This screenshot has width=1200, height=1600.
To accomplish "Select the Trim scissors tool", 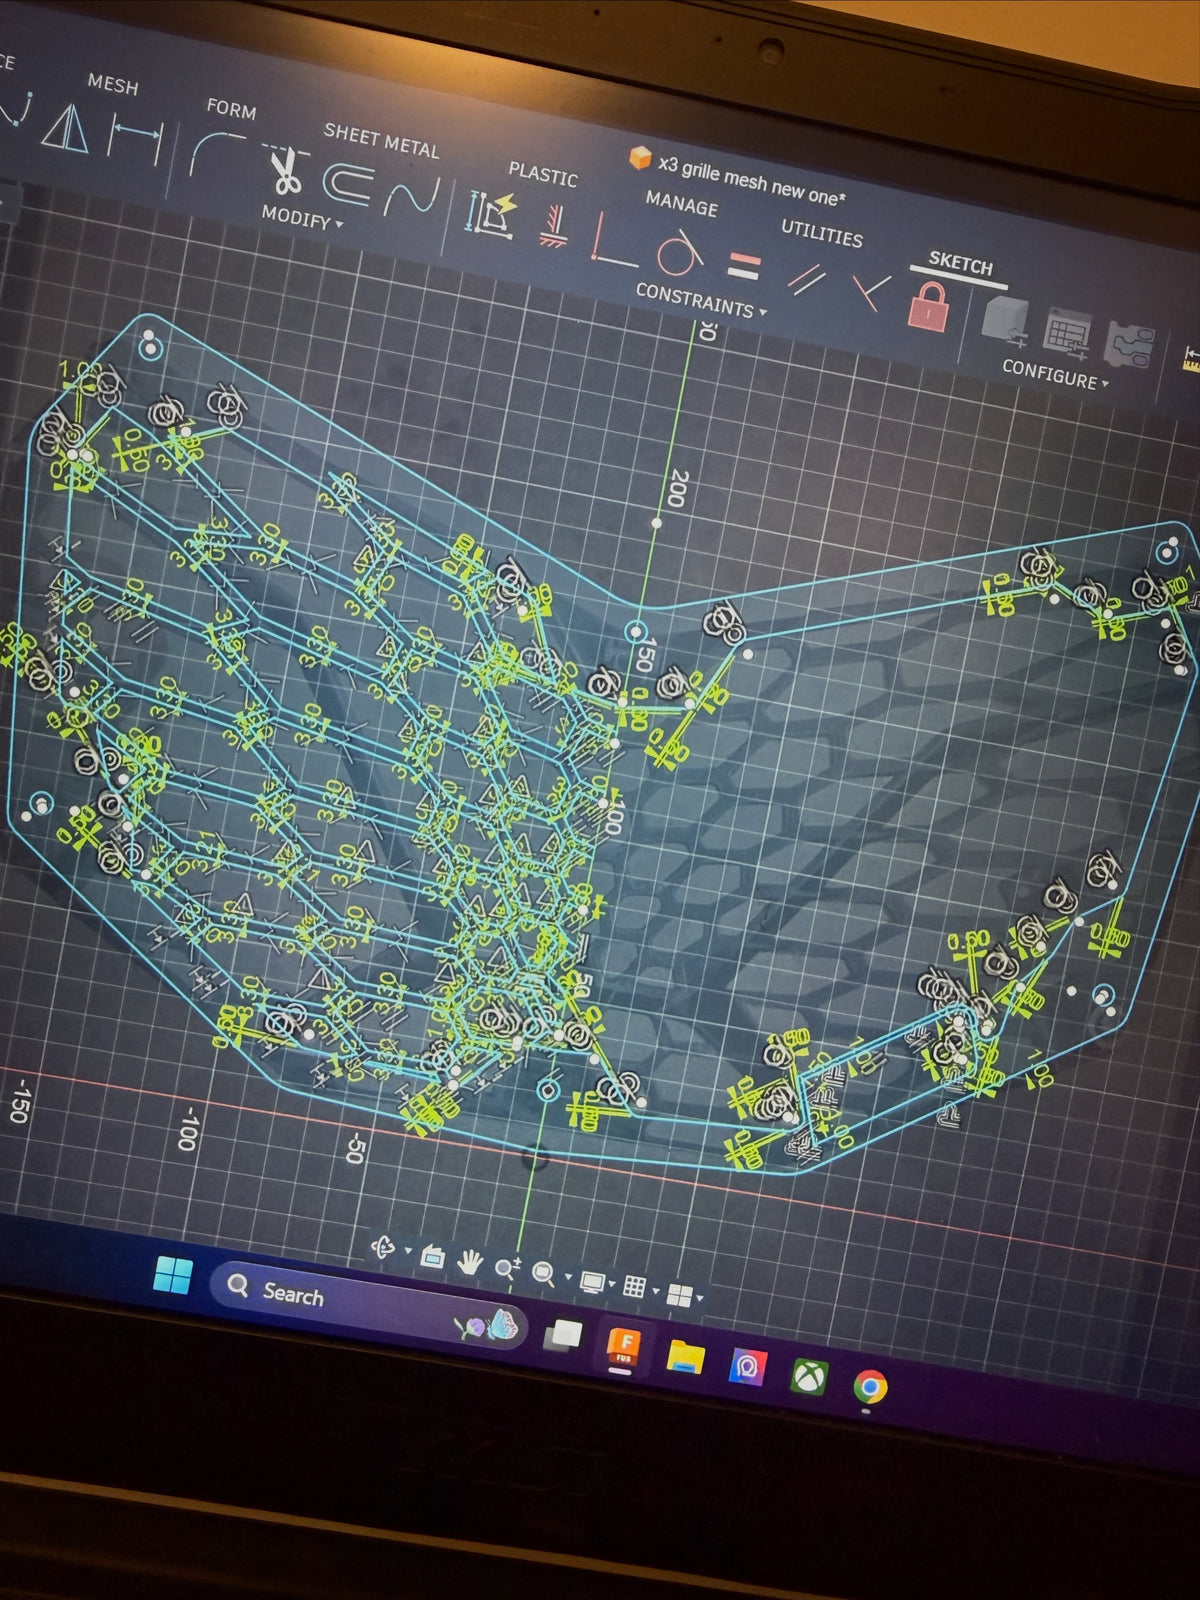I will (285, 170).
